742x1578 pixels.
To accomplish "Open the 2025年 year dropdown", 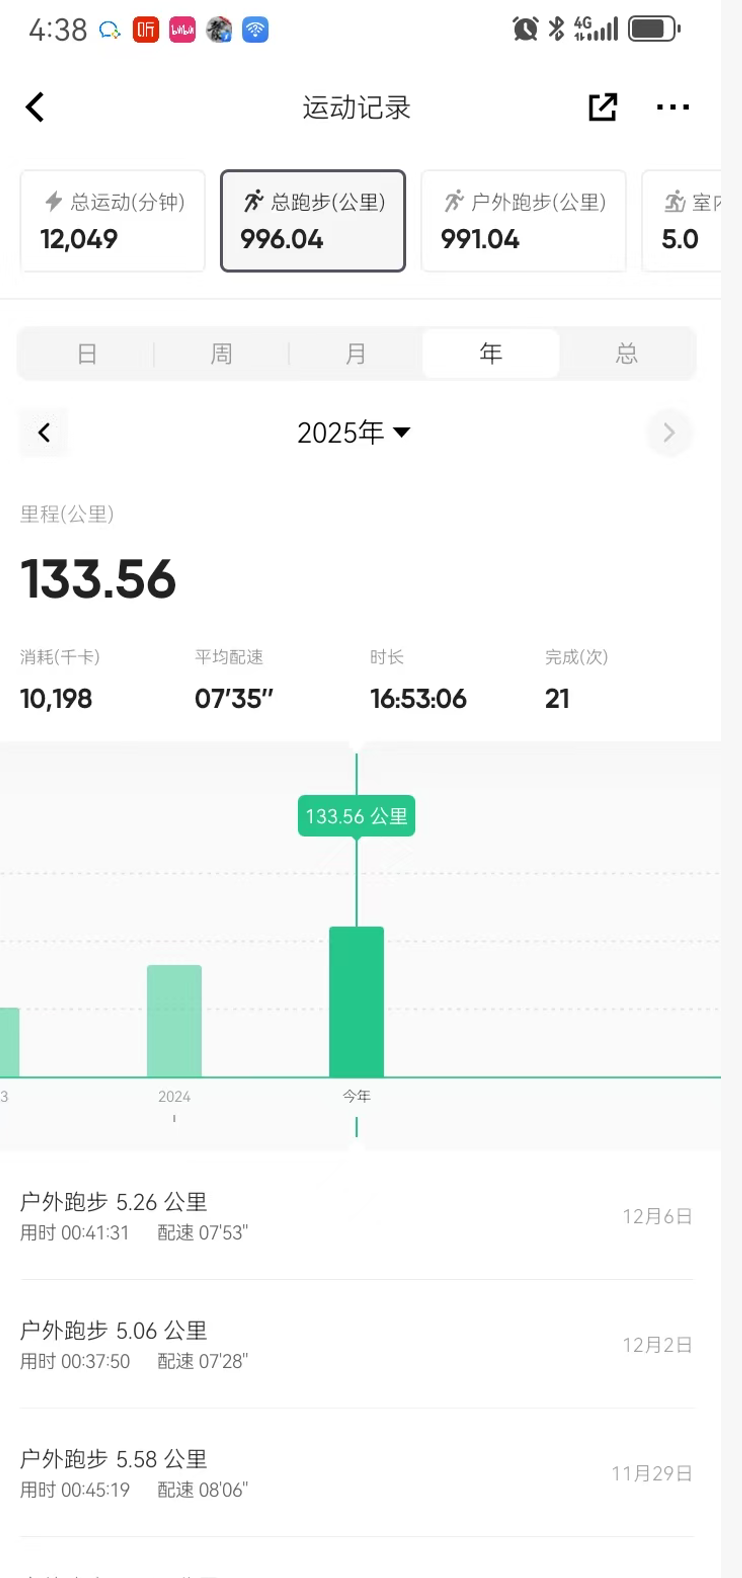I will (x=354, y=432).
